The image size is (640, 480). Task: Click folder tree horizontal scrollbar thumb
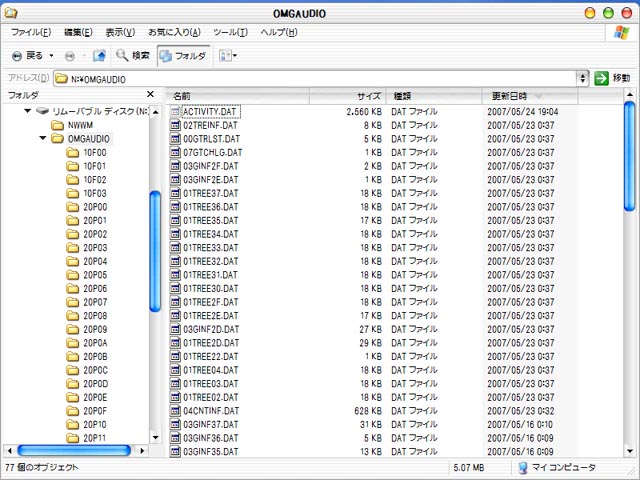point(74,451)
